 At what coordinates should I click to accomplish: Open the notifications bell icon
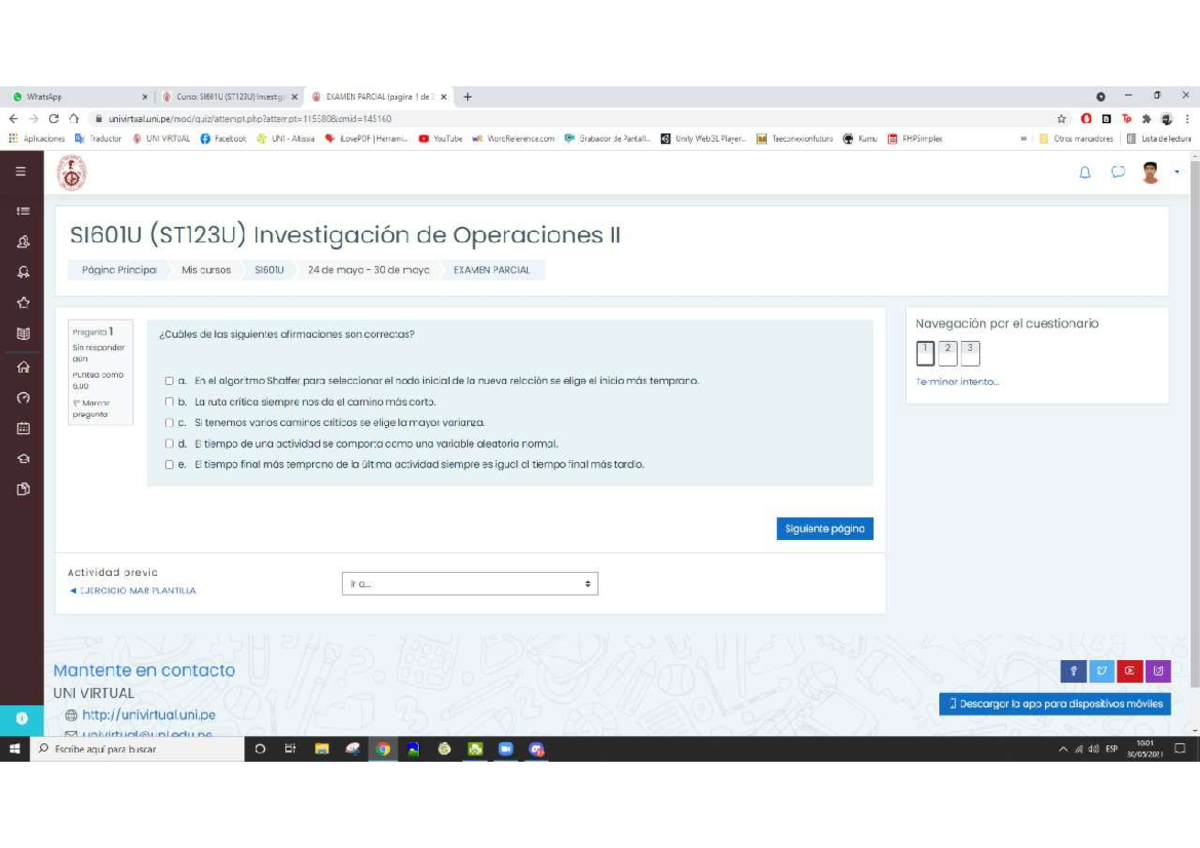click(1083, 173)
